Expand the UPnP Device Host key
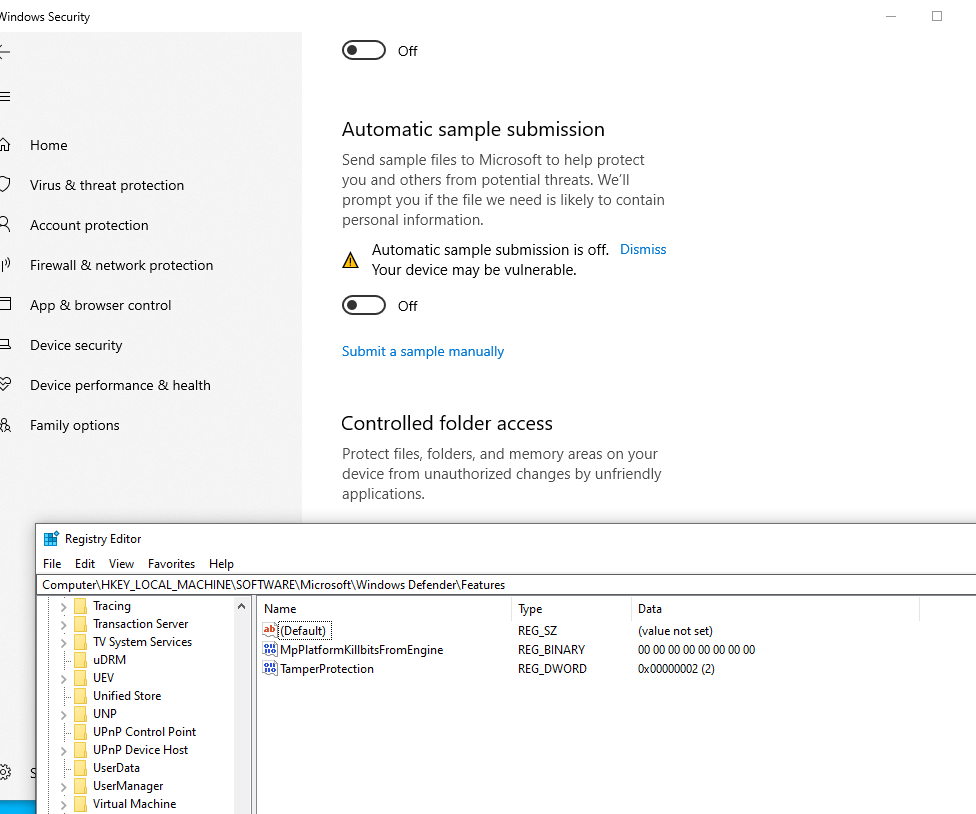976x814 pixels. [63, 751]
